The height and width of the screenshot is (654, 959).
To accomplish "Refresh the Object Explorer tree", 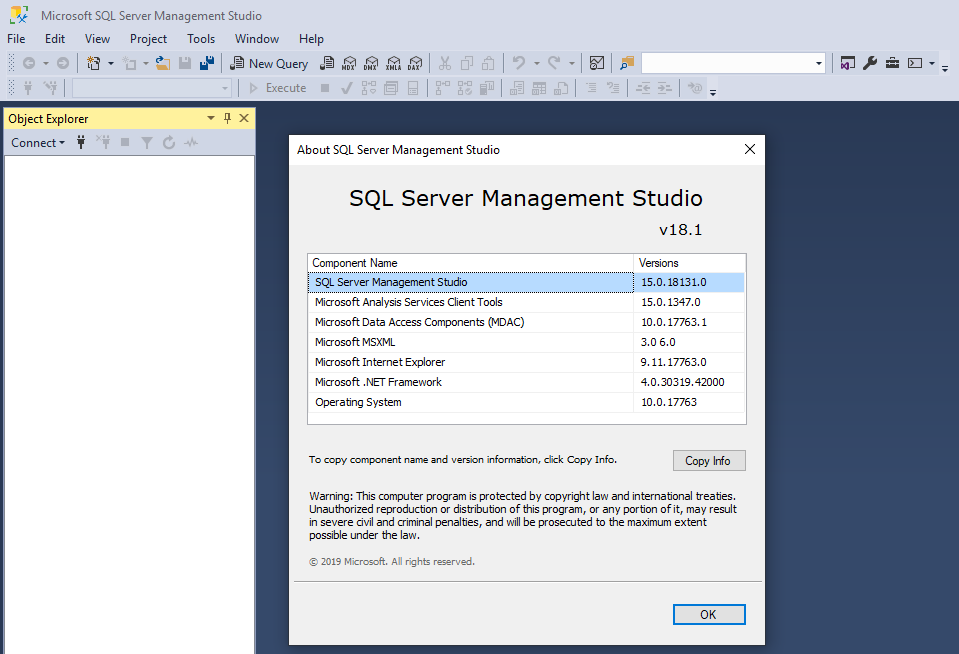I will click(x=168, y=142).
